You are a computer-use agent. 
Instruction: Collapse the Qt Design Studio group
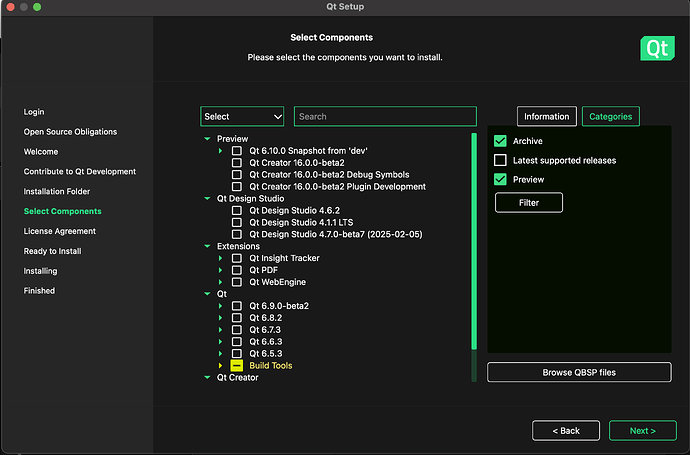(207, 198)
